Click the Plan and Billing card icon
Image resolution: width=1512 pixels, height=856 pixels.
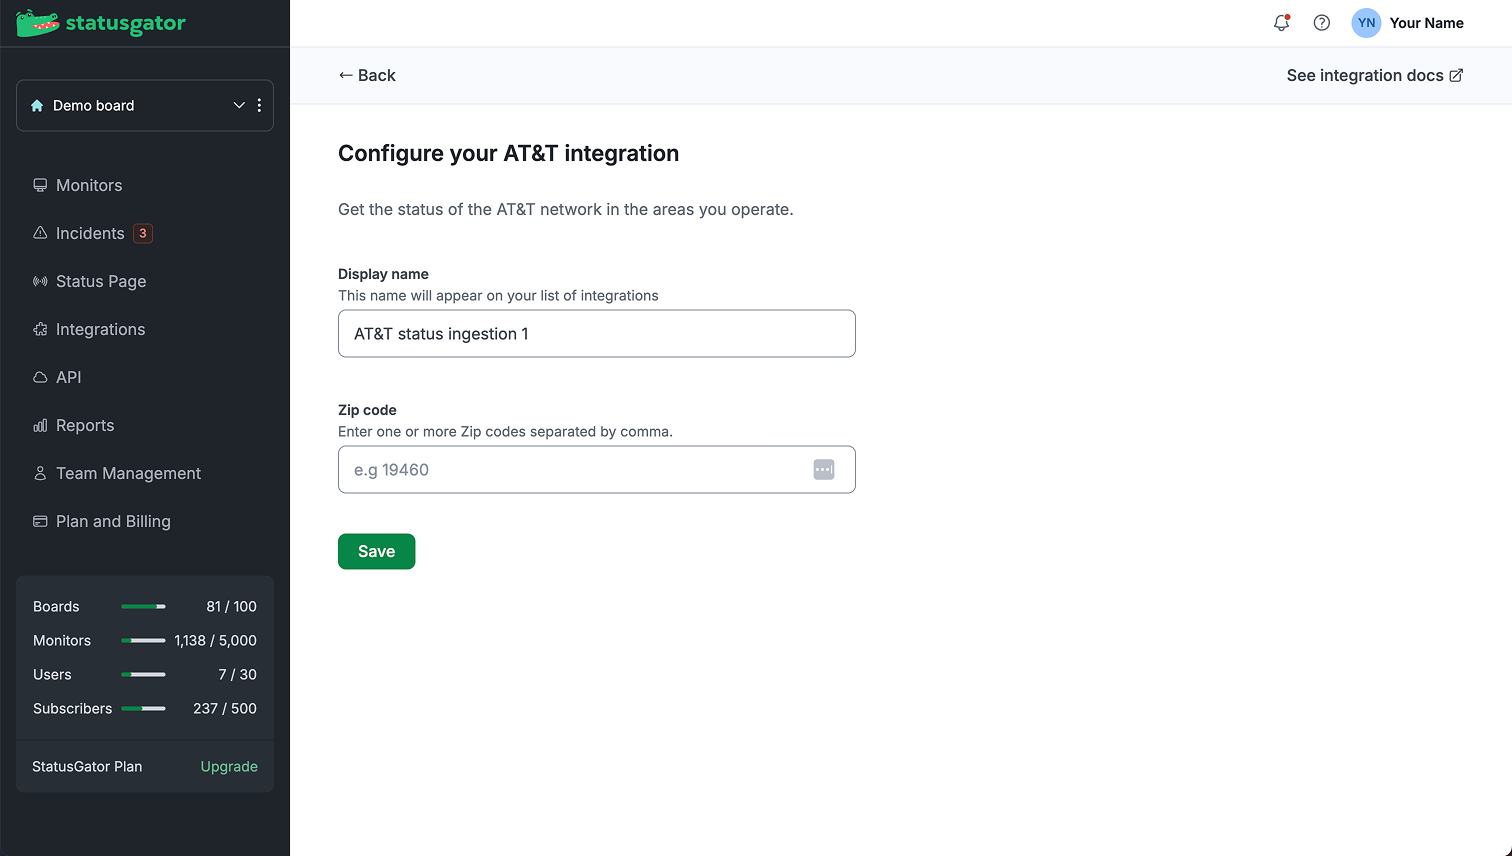click(x=40, y=521)
